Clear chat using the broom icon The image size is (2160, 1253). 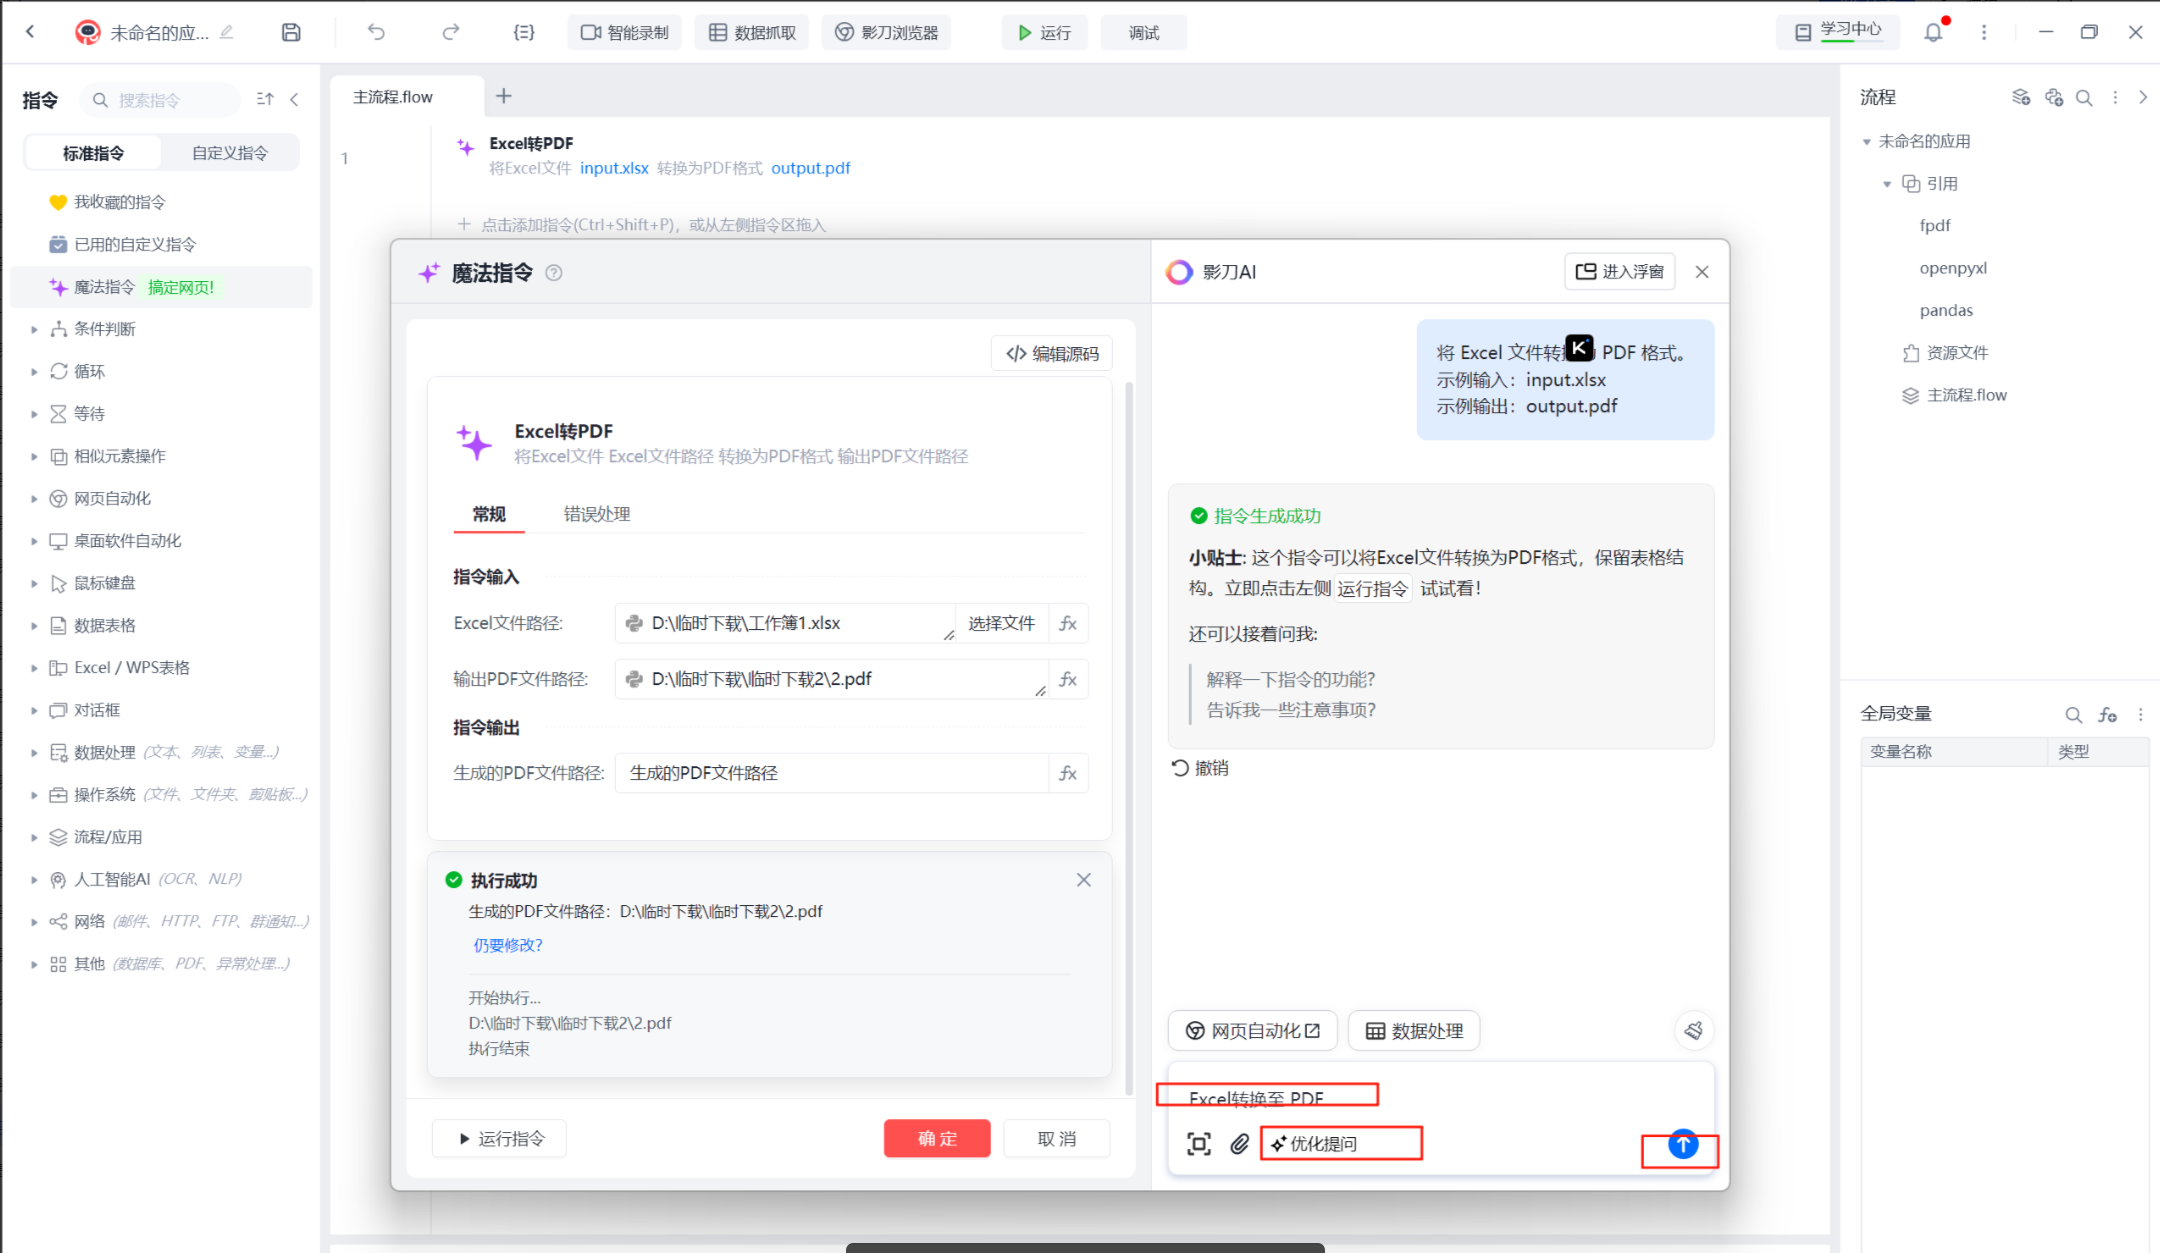pos(1694,1030)
